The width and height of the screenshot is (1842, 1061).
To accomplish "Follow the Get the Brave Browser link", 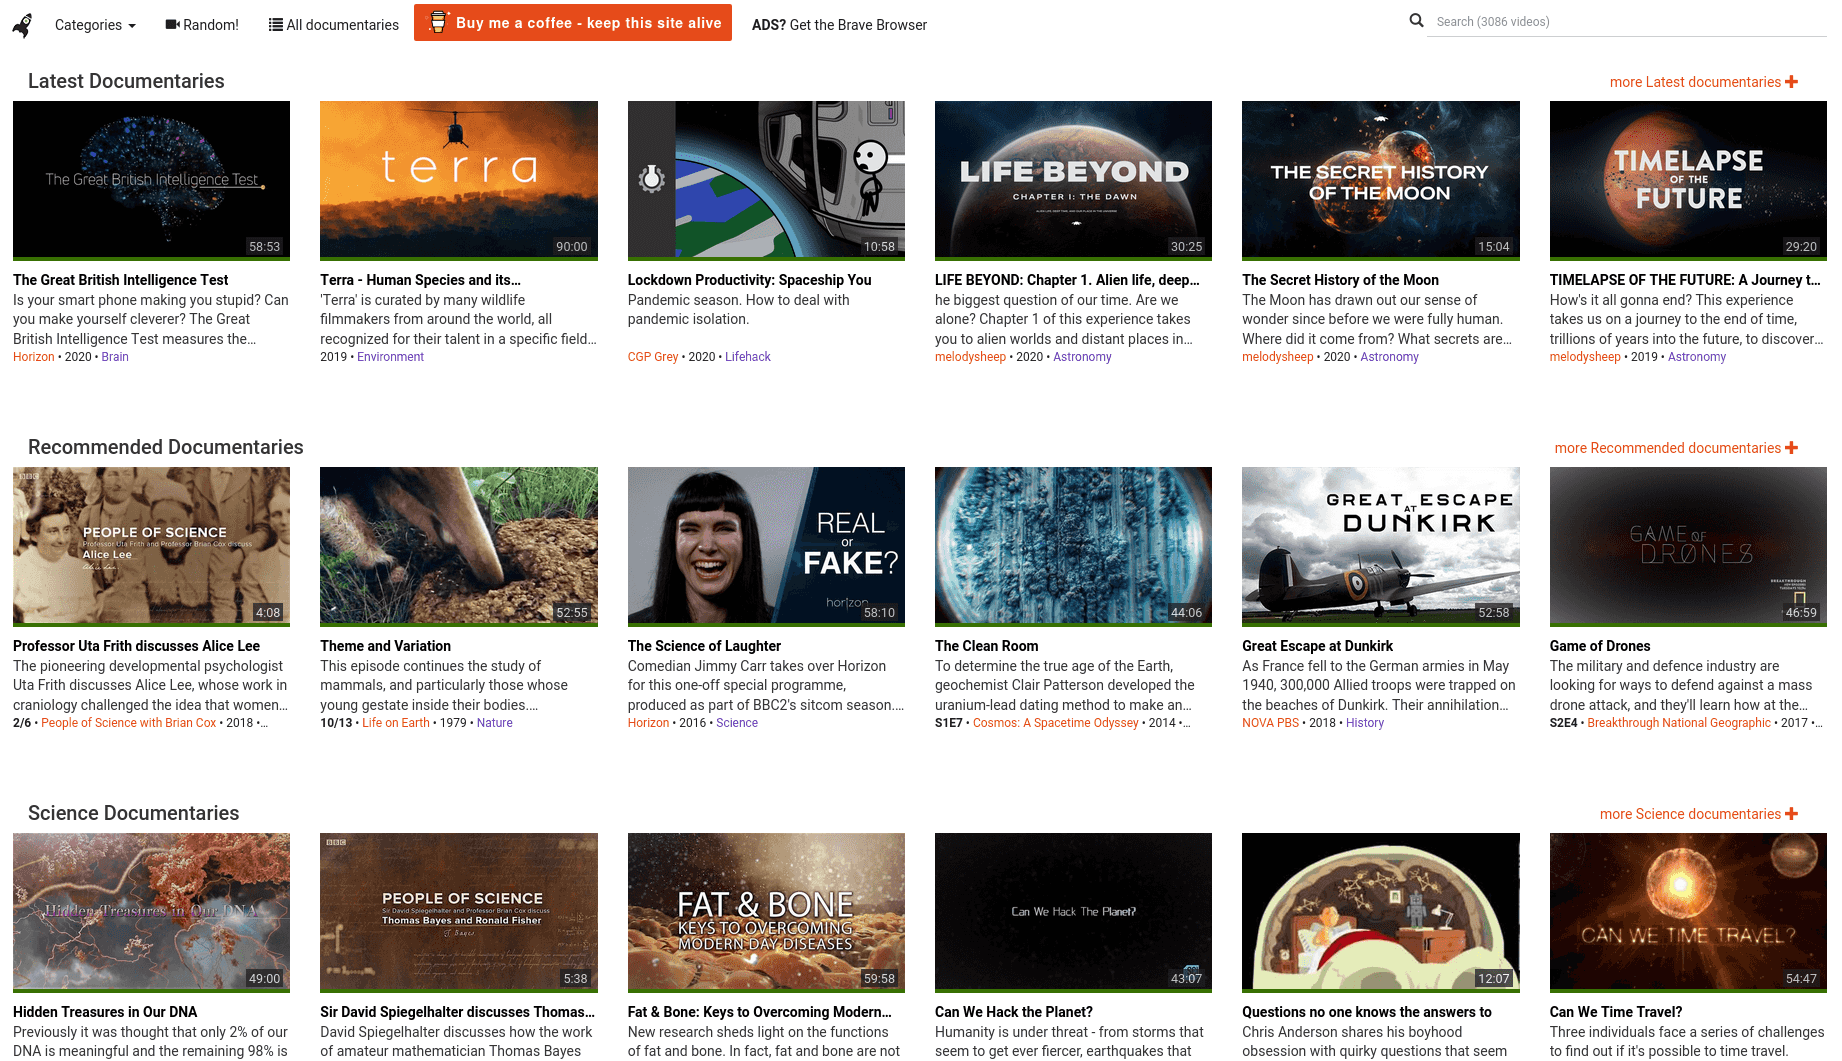I will (x=839, y=25).
